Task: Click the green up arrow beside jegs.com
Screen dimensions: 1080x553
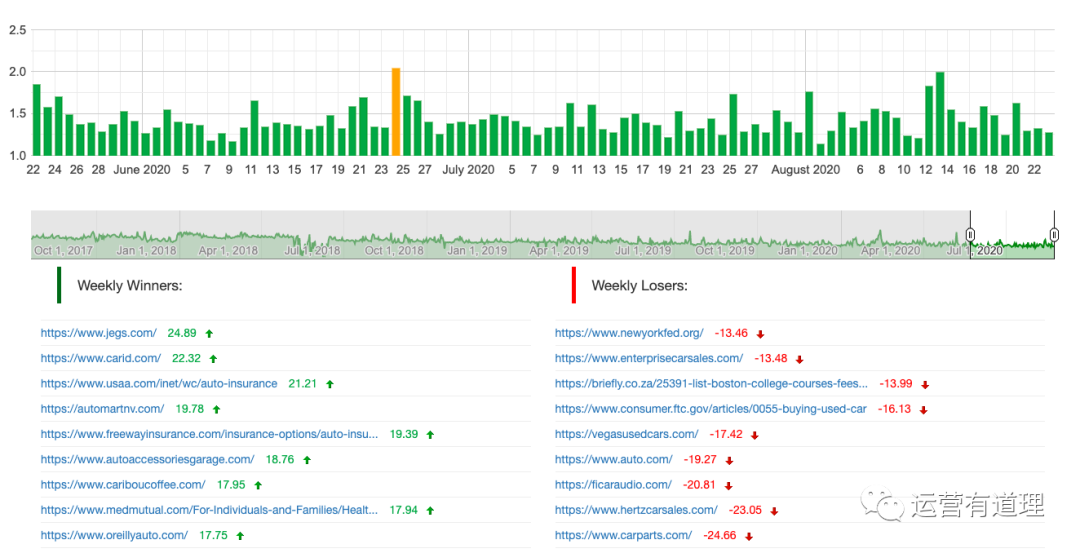Action: pyautogui.click(x=209, y=334)
